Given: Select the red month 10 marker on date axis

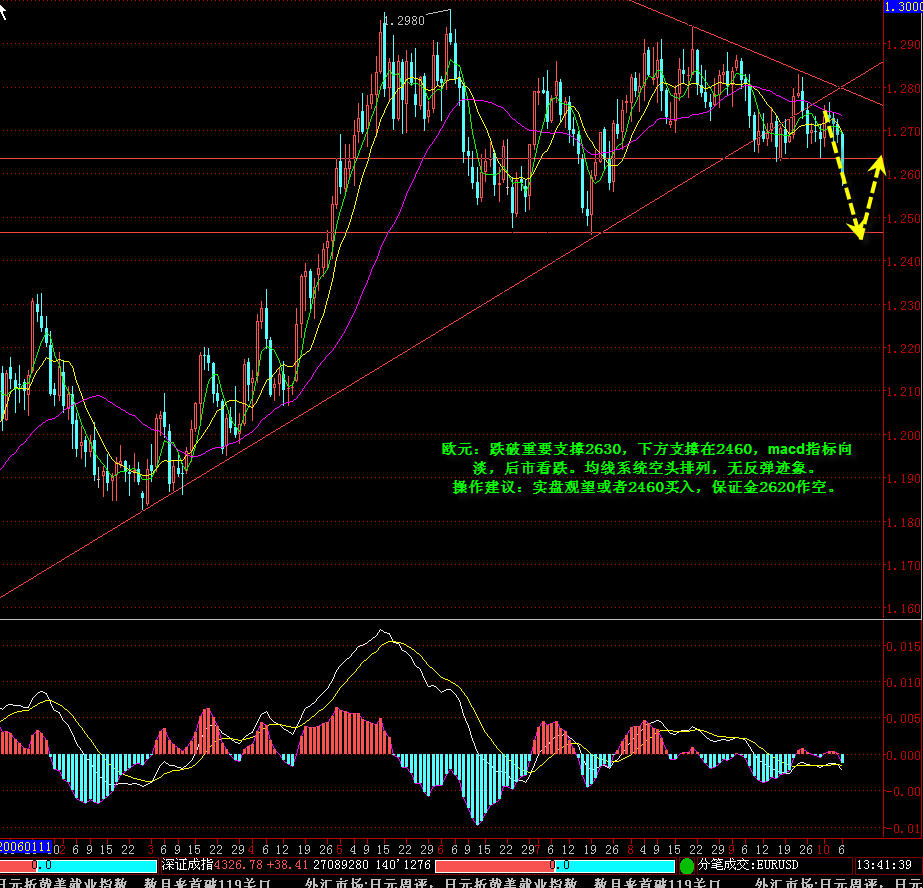Looking at the screenshot, I should pyautogui.click(x=823, y=849).
